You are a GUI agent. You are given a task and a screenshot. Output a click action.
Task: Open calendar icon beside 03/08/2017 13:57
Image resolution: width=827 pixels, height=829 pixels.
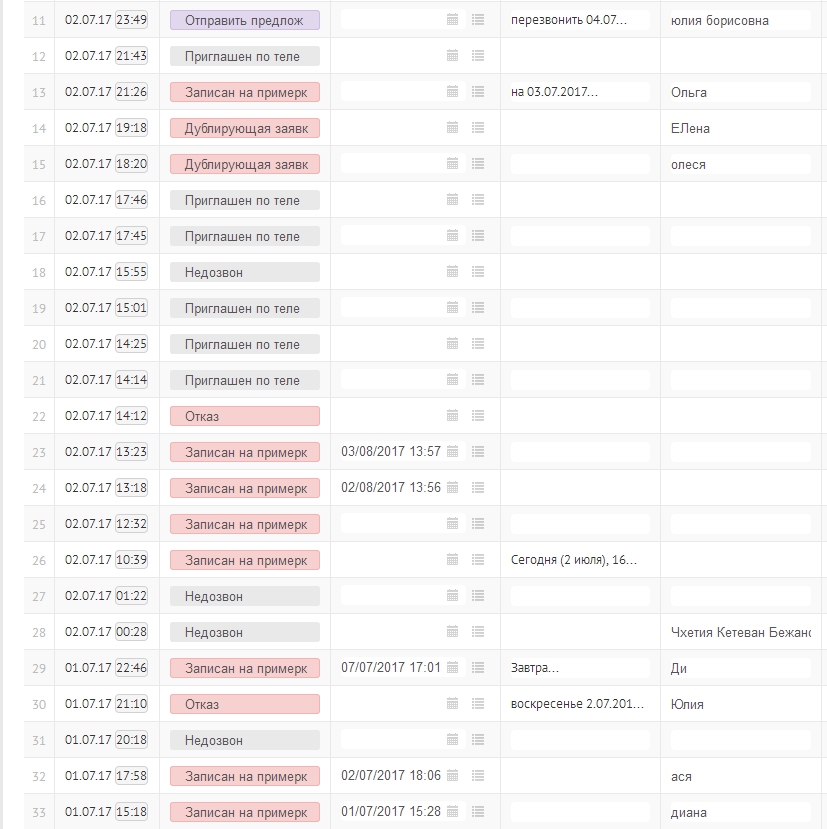452,452
